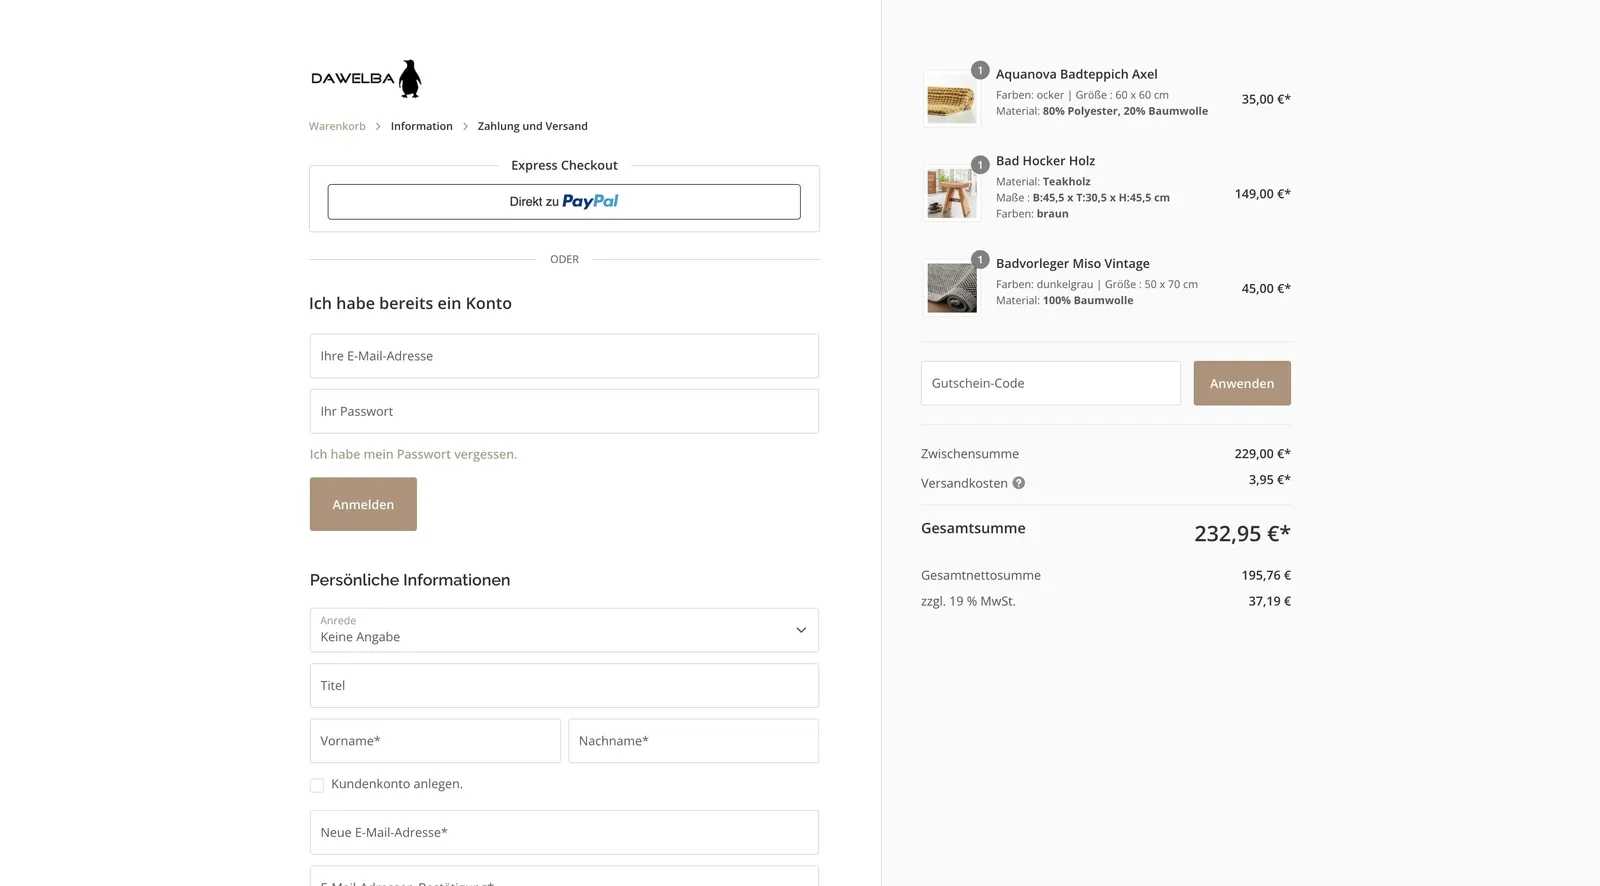This screenshot has height=886, width=1600.
Task: Open Badvorleger Miso Vintage product thumbnail
Action: 952,288
